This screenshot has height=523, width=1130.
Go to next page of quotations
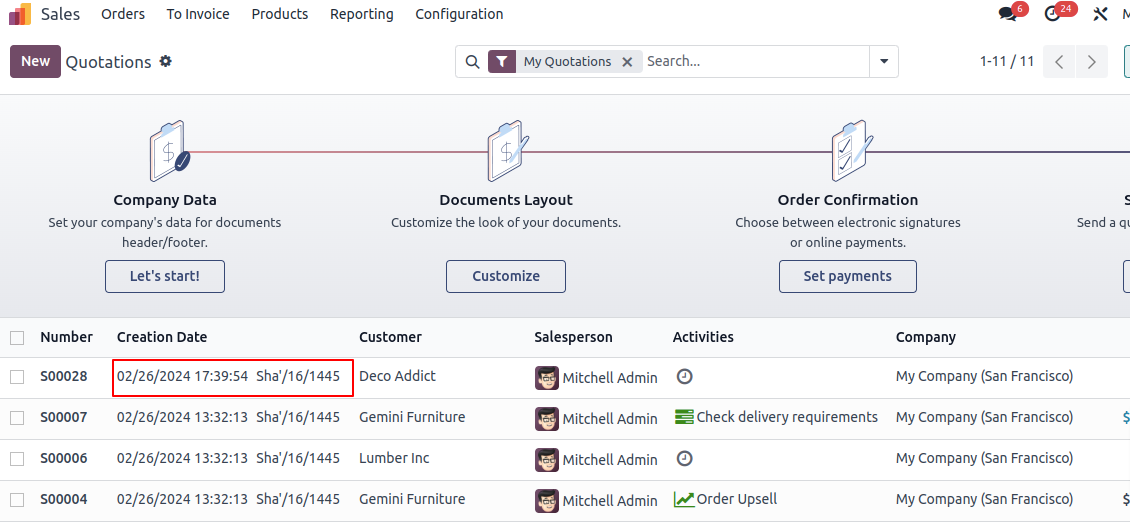(1092, 62)
